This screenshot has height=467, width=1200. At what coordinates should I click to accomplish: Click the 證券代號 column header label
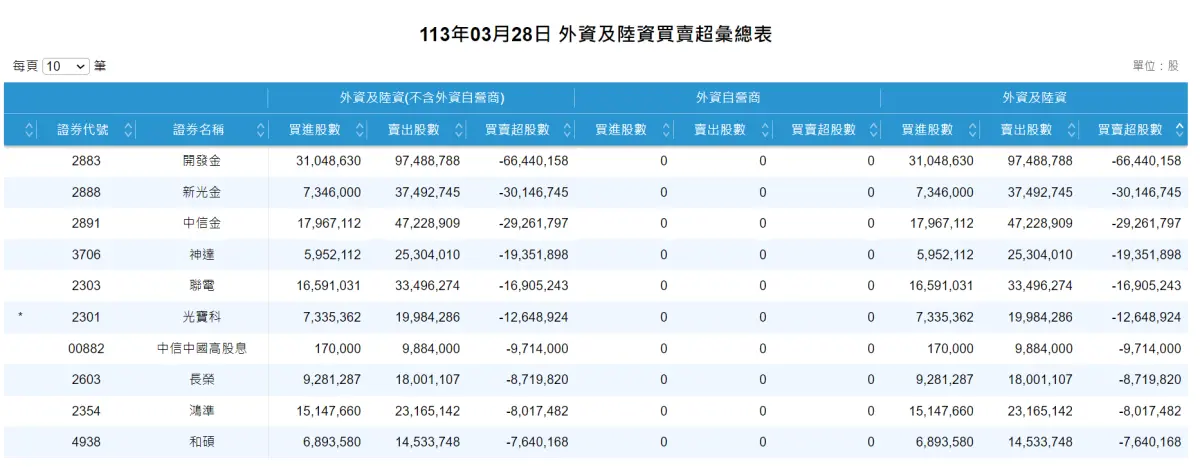[x=83, y=130]
